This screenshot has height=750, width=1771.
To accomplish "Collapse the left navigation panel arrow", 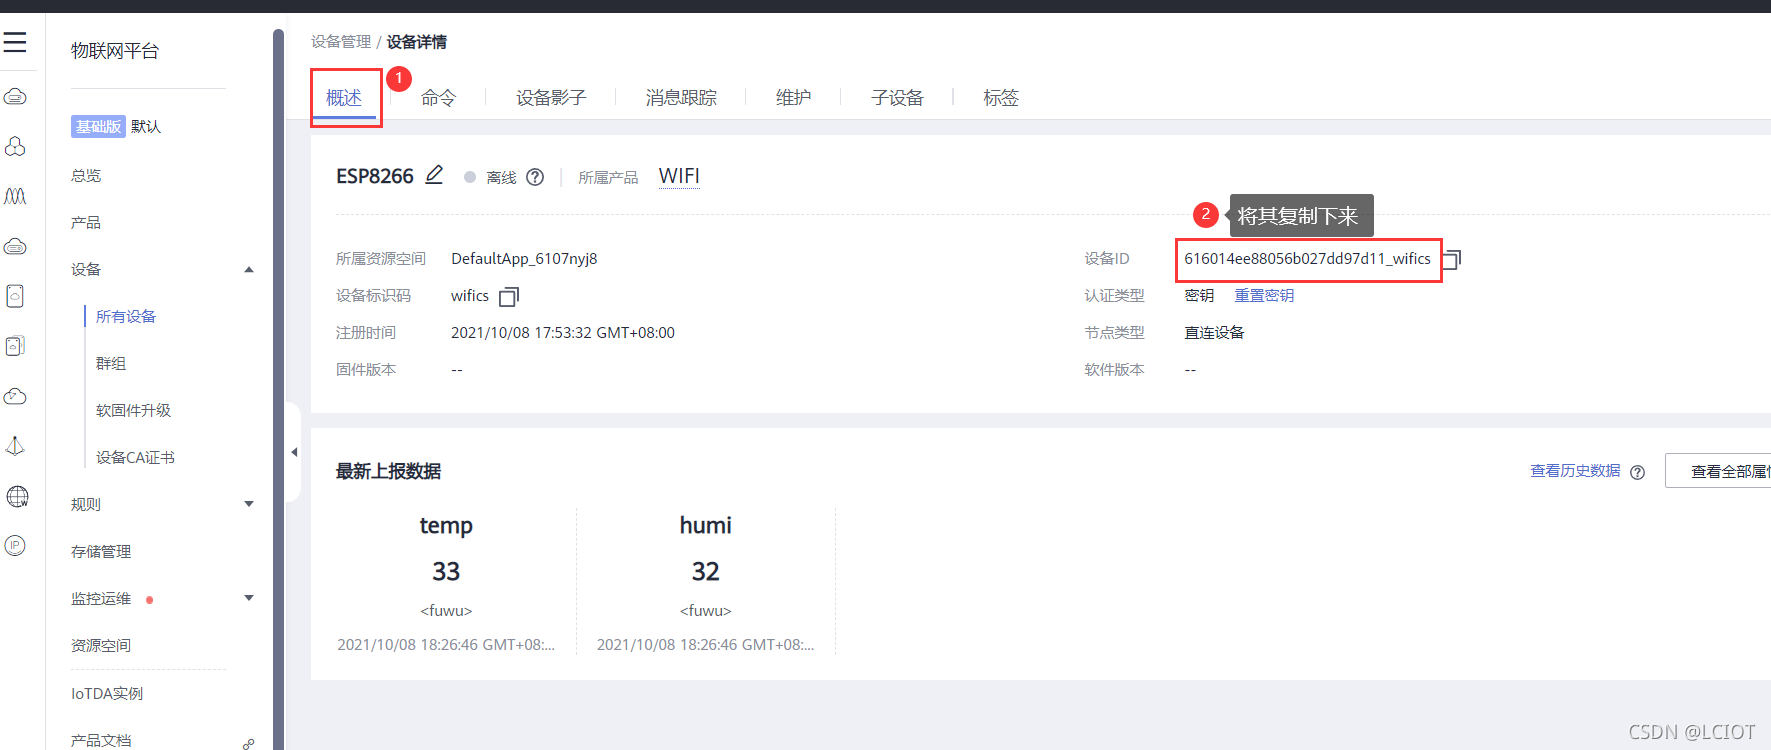I will [294, 452].
